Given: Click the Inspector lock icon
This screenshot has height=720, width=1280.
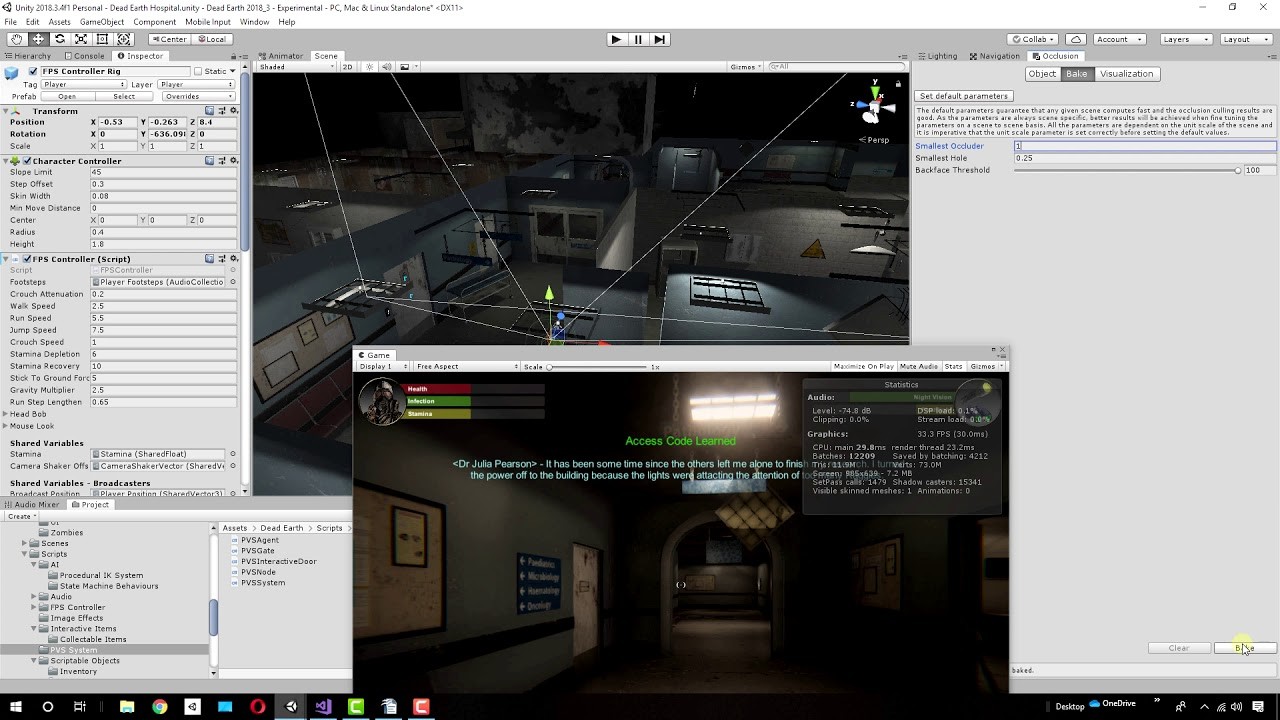Looking at the screenshot, I should (234, 56).
